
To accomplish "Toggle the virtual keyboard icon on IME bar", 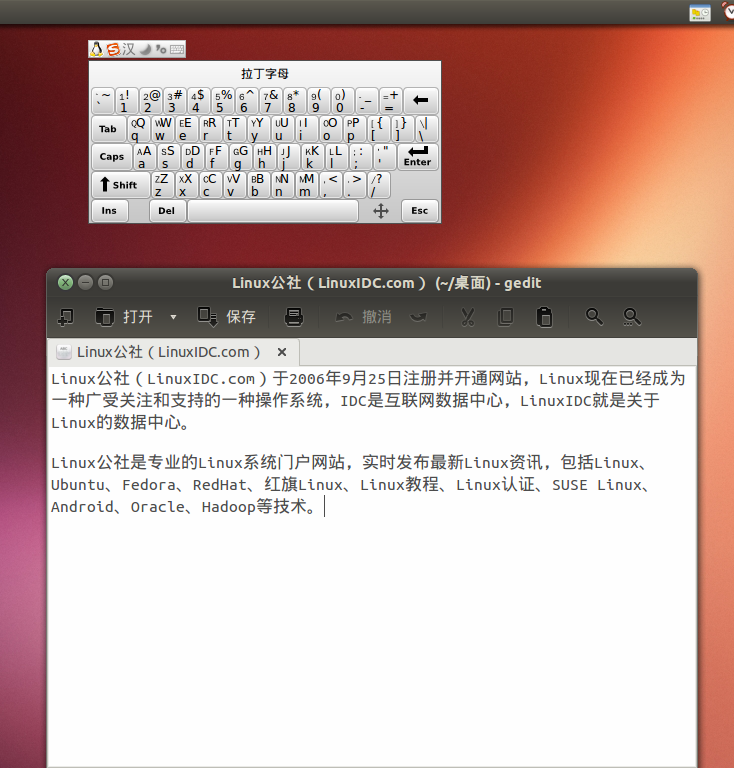I will pyautogui.click(x=177, y=49).
